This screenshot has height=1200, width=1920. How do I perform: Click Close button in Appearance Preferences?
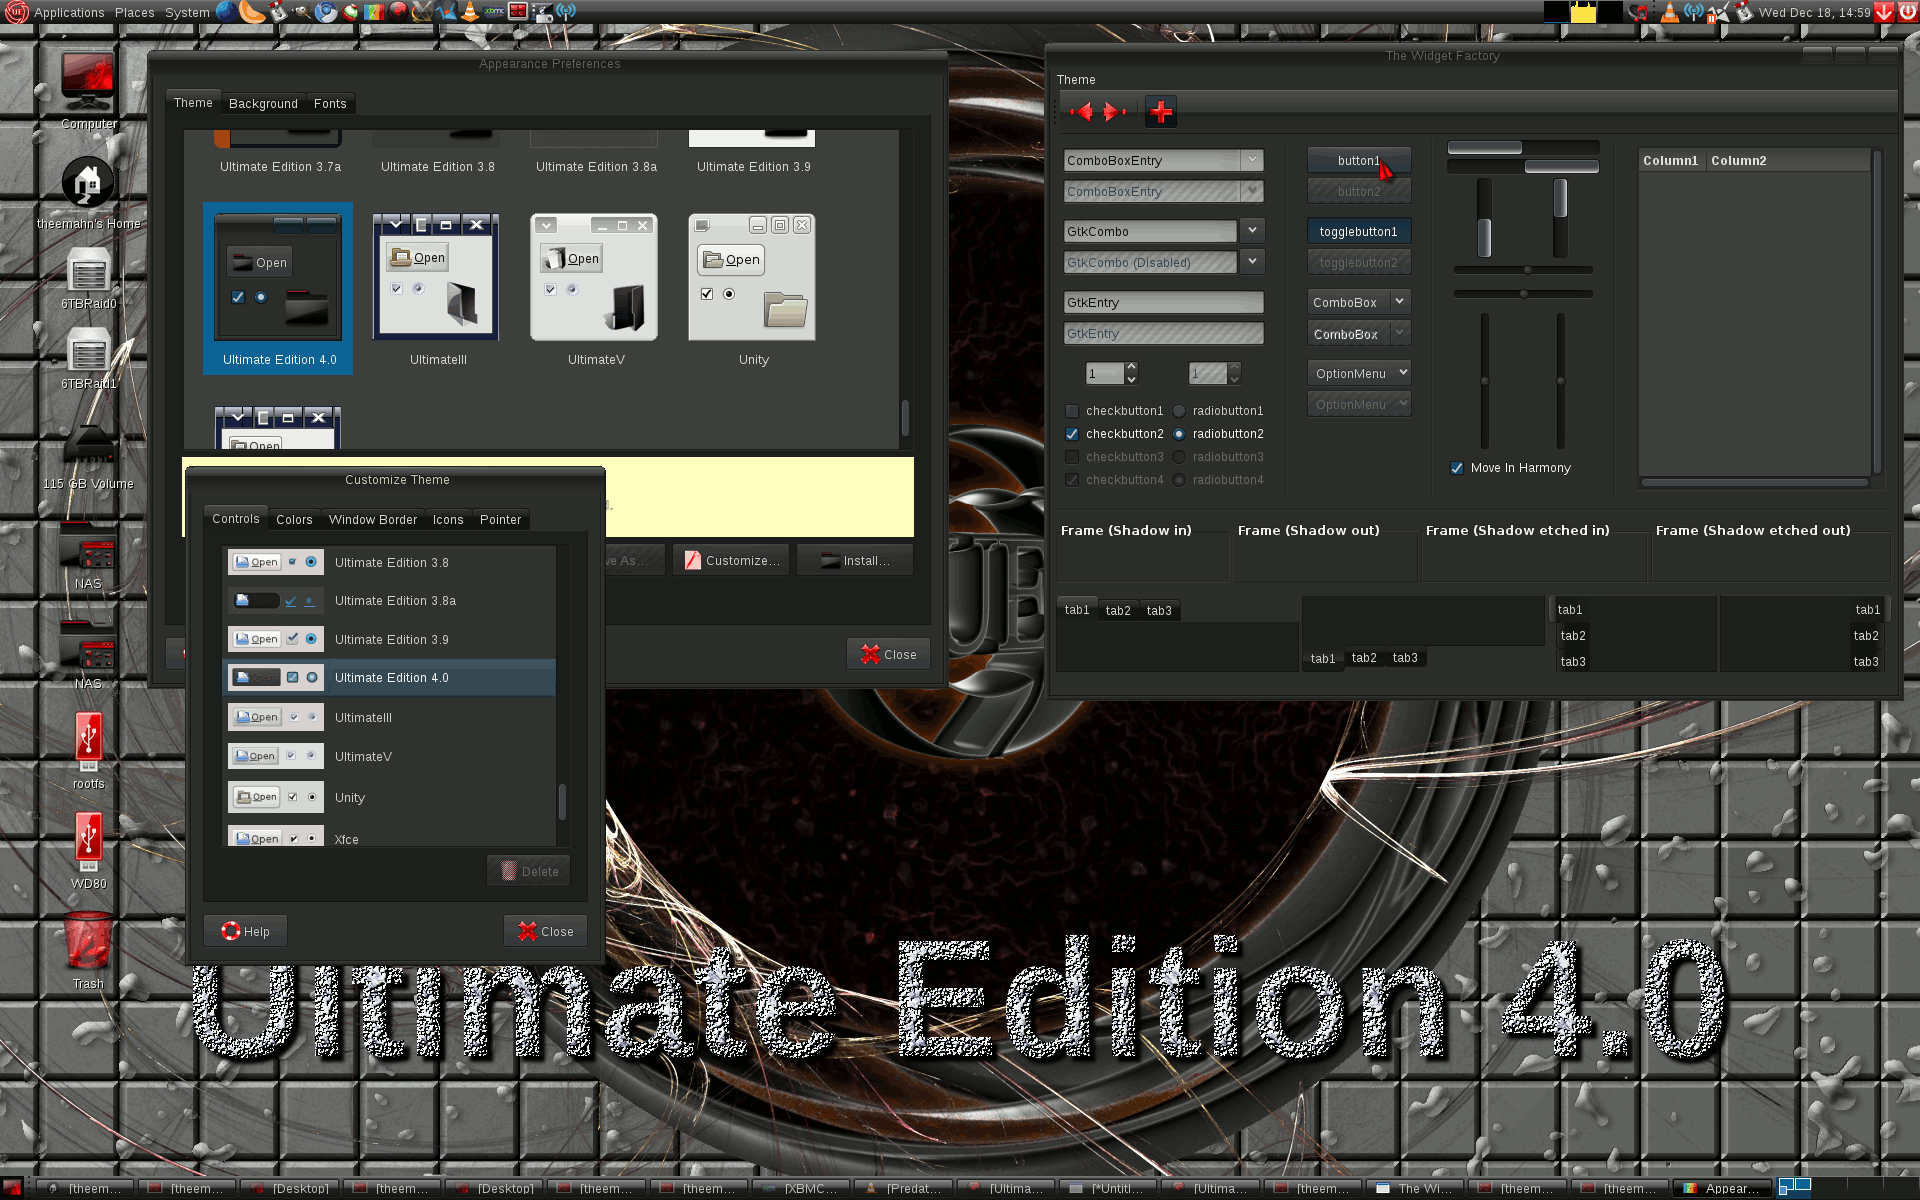point(888,654)
